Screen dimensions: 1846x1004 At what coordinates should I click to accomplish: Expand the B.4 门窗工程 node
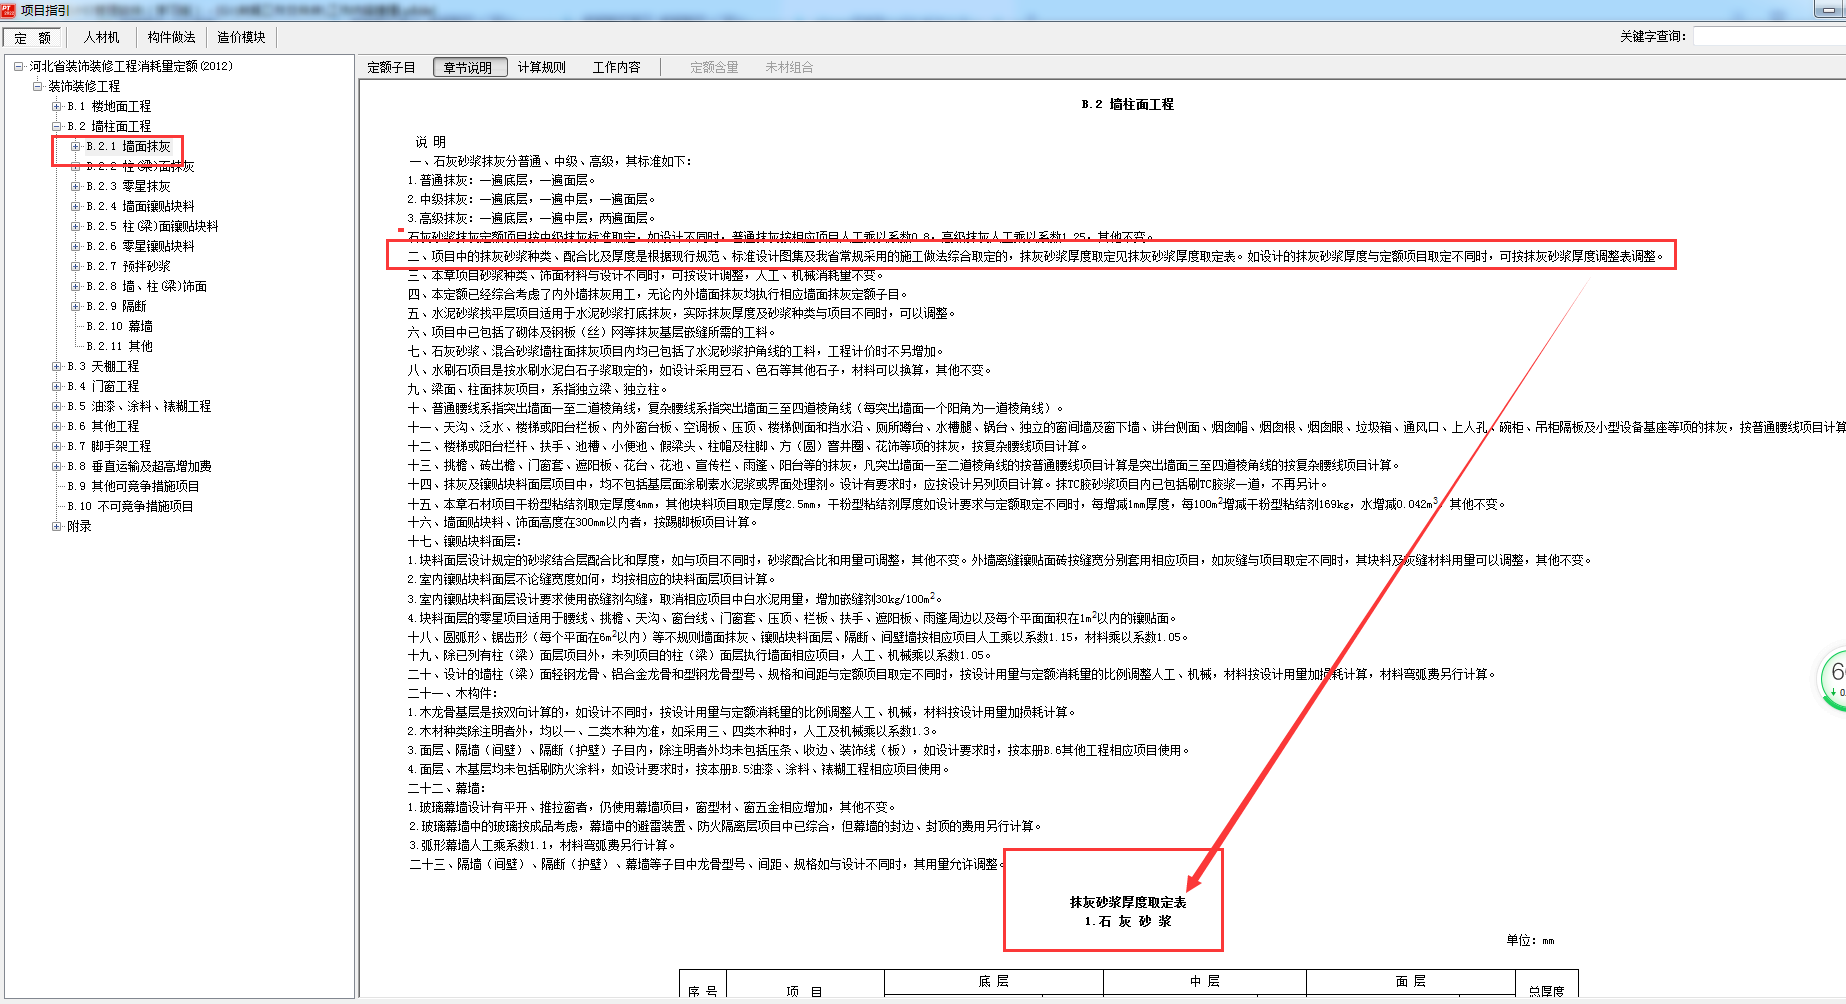[57, 386]
